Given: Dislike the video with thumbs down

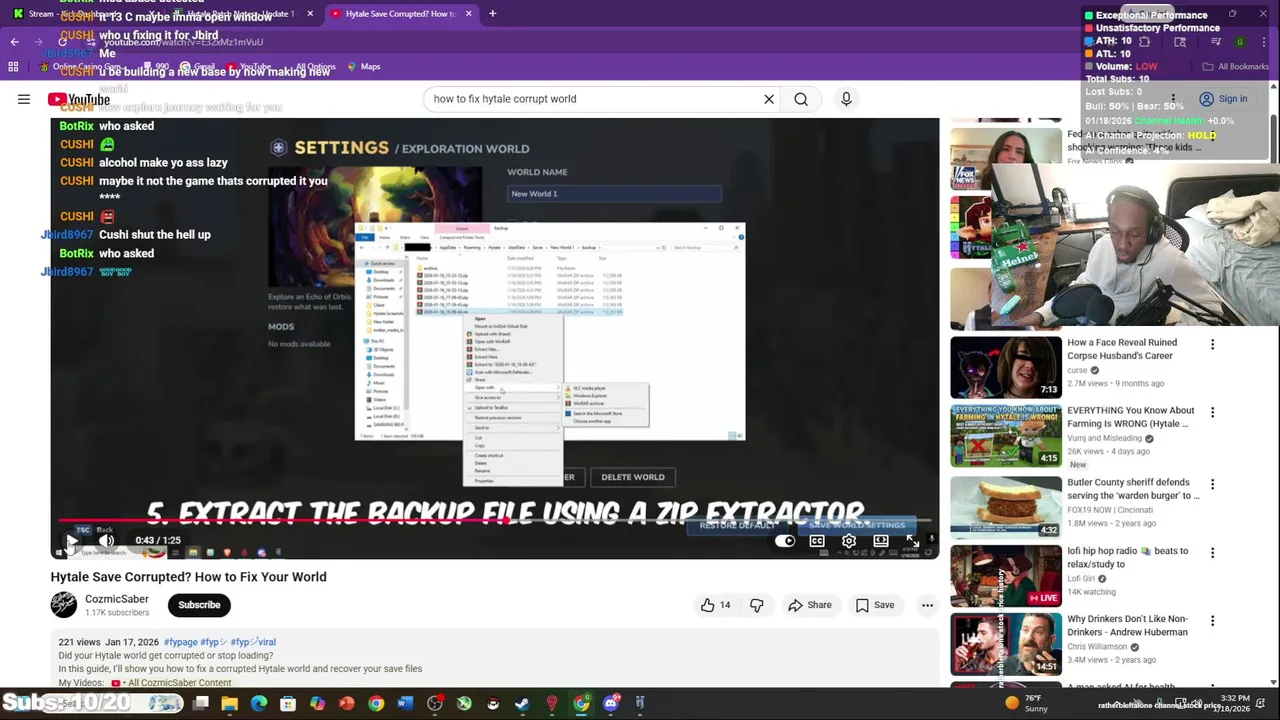Looking at the screenshot, I should click(757, 605).
